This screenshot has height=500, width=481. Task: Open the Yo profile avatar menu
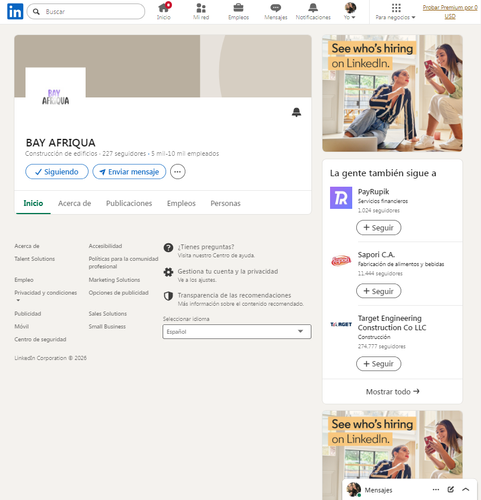[350, 11]
